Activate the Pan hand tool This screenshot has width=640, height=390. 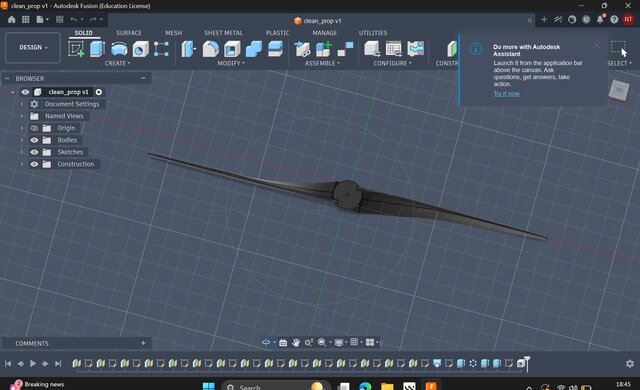[296, 342]
